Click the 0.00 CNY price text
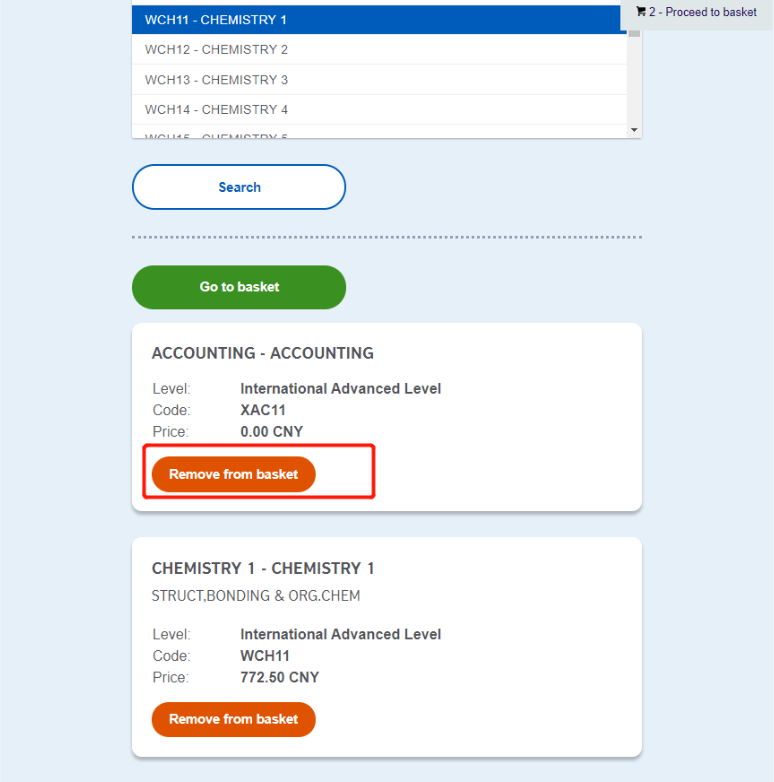 (271, 431)
